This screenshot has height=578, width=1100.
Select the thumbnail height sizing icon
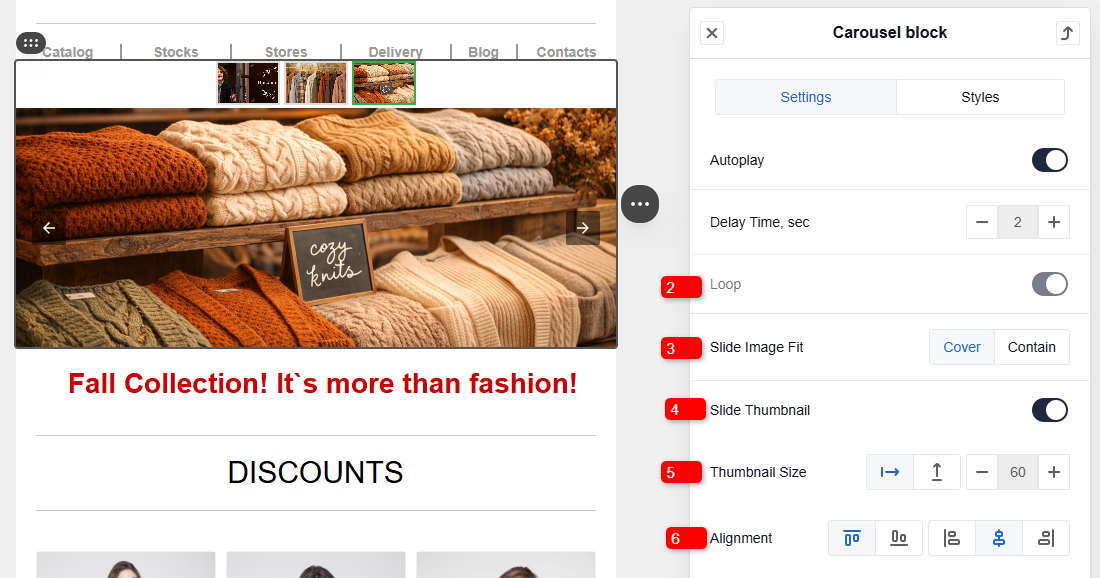(937, 472)
